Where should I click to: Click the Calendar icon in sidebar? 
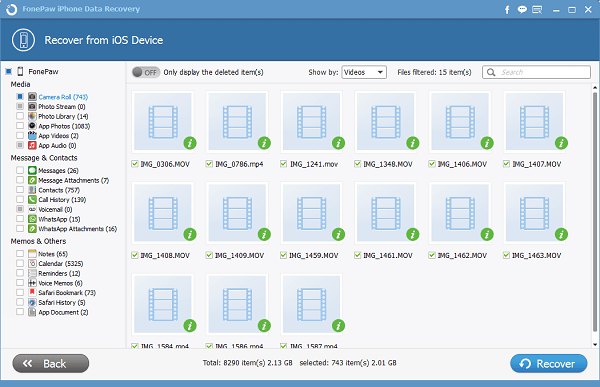[x=32, y=263]
